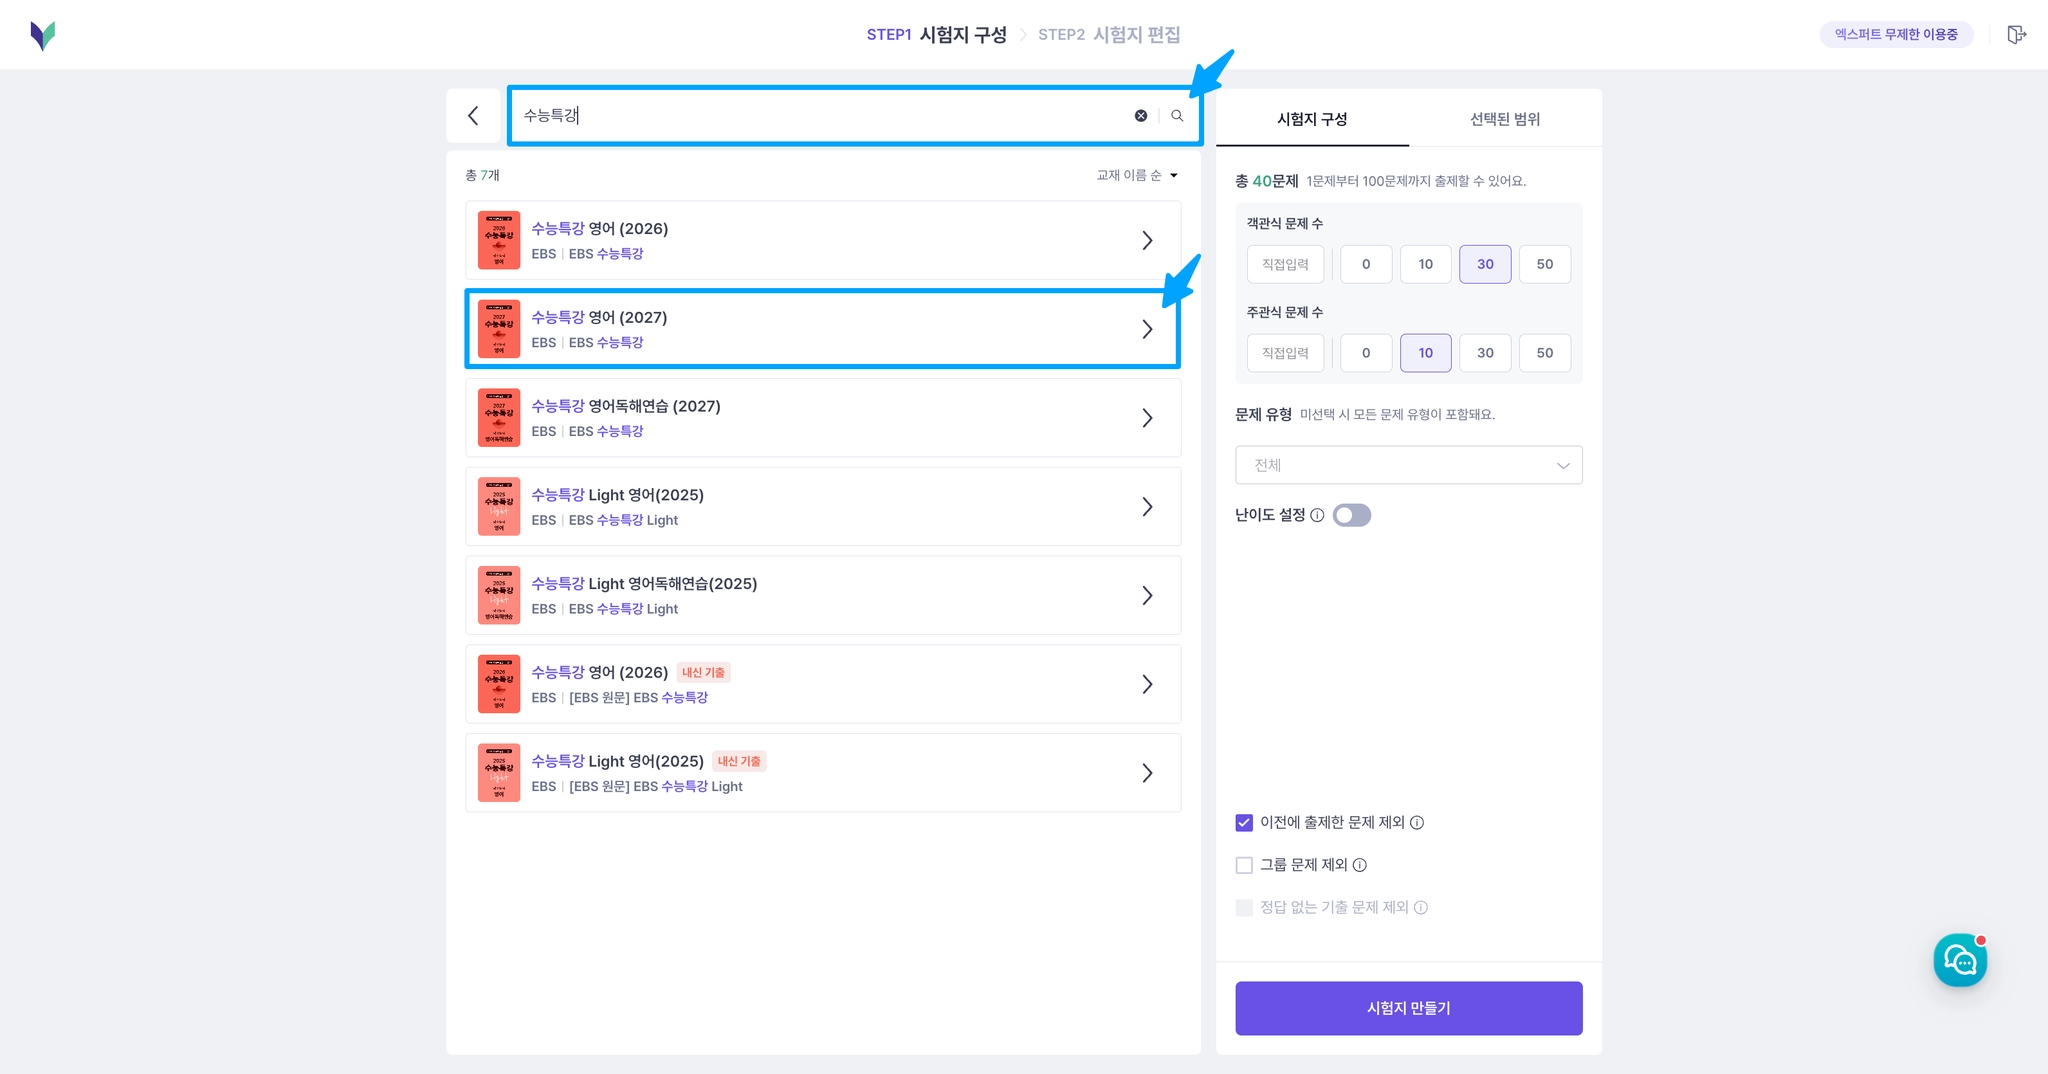Image resolution: width=2048 pixels, height=1074 pixels.
Task: Open the chat support widget
Action: 1960,960
